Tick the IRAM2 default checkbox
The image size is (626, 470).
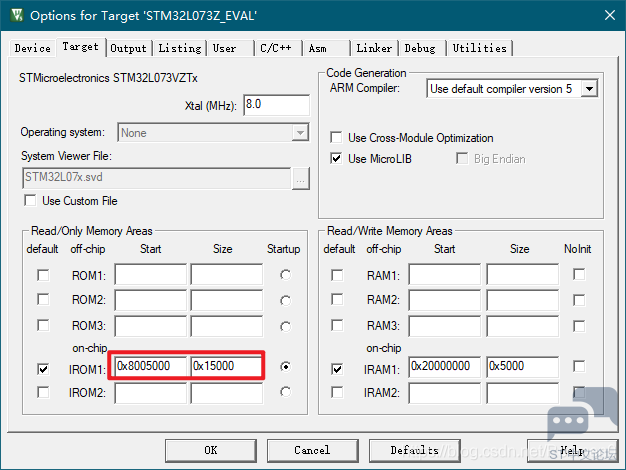pyautogui.click(x=337, y=392)
